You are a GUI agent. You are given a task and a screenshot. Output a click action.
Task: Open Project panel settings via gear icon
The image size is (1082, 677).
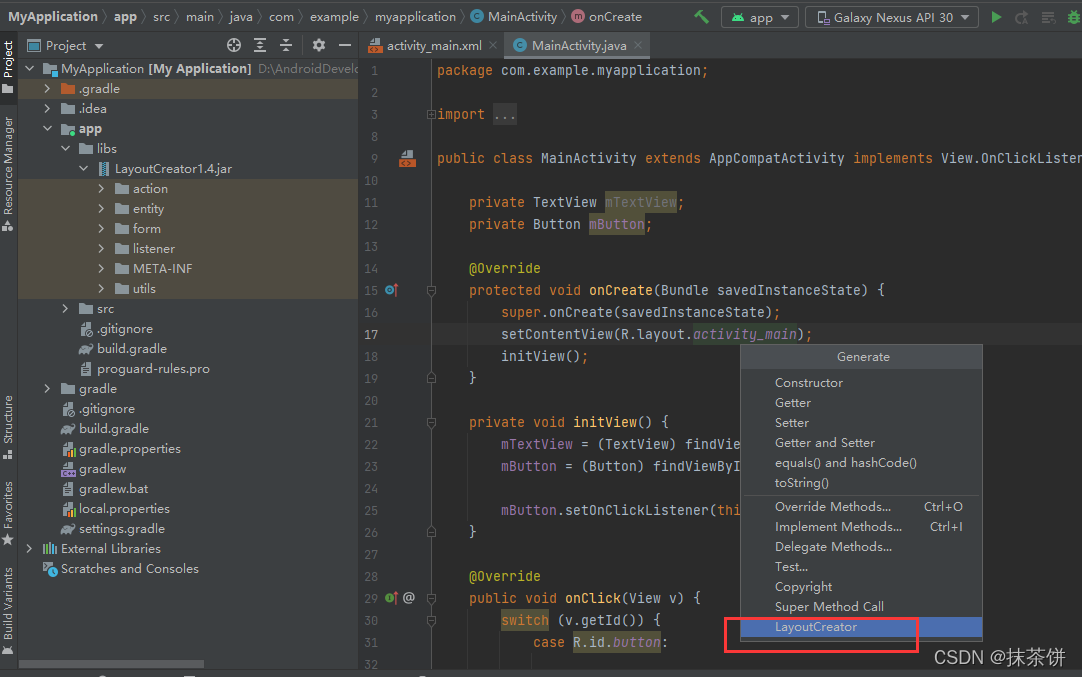[x=317, y=45]
